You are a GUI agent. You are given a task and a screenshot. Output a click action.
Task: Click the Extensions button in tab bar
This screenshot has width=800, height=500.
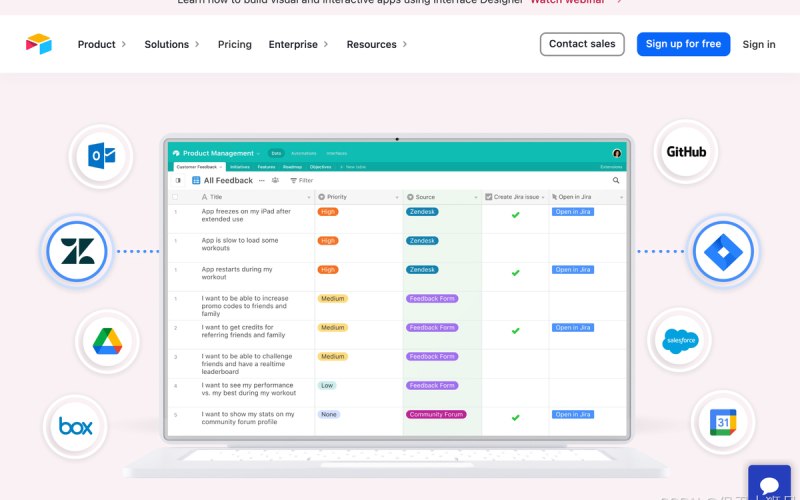click(611, 167)
